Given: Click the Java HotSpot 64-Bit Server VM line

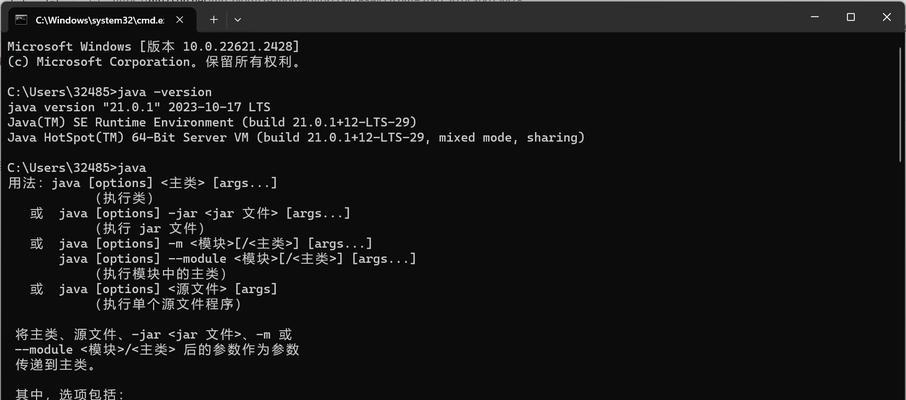Looking at the screenshot, I should click(296, 138).
